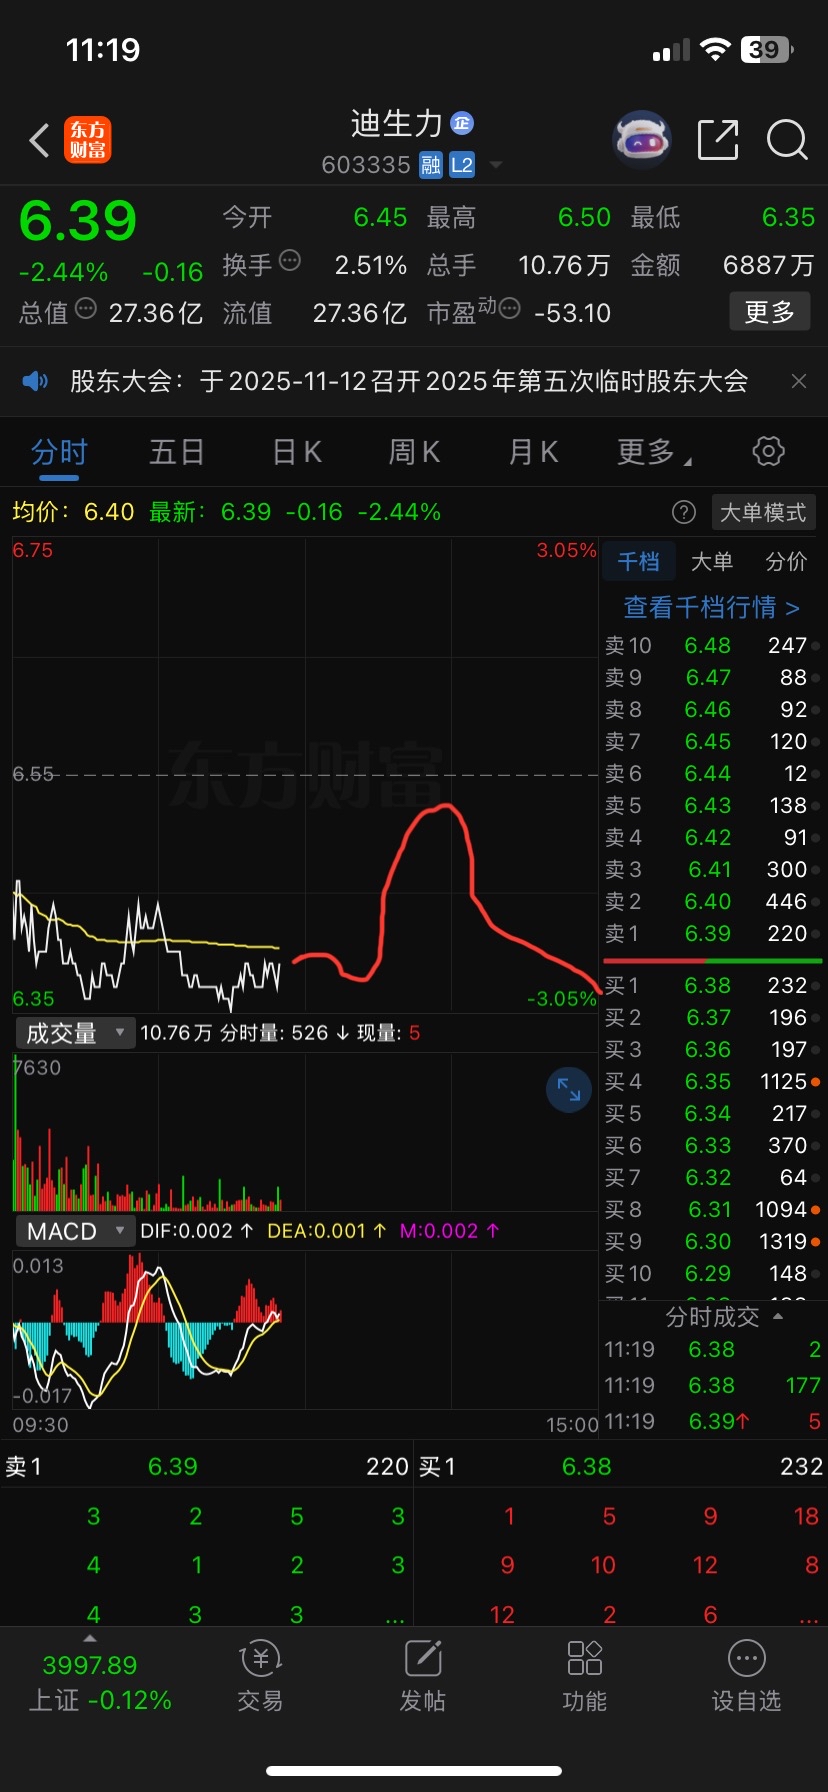The image size is (828, 1792).
Task: Switch to 月K tab
Action: [534, 452]
